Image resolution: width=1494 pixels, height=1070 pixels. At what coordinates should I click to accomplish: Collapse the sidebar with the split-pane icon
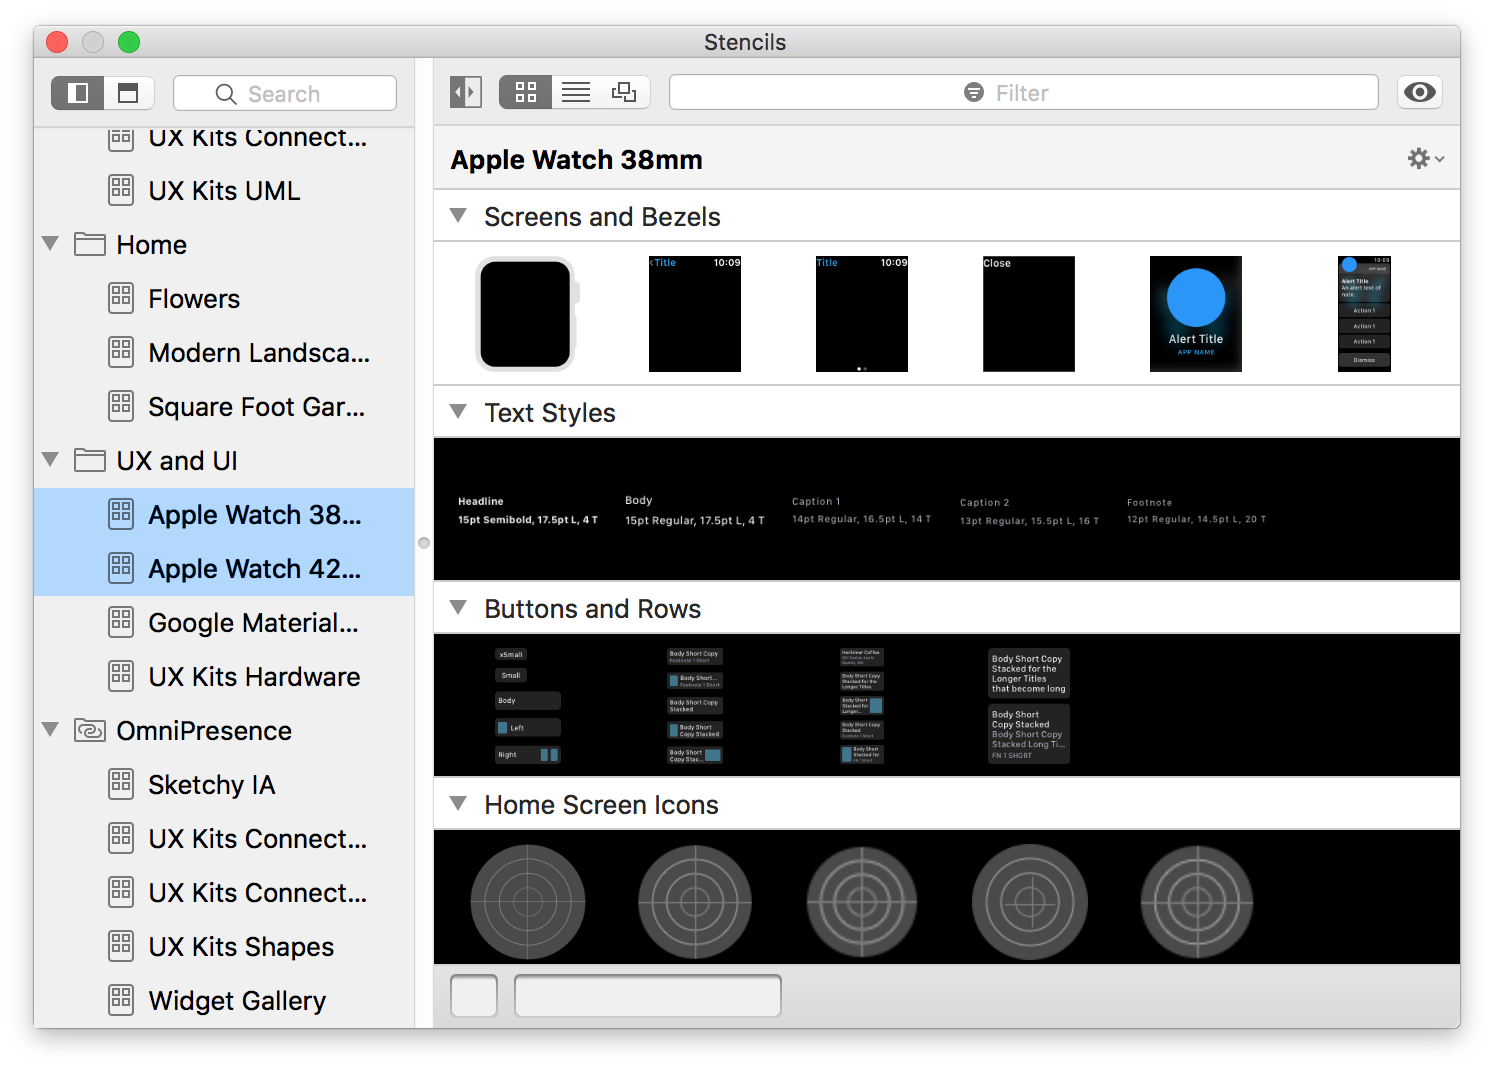point(466,92)
